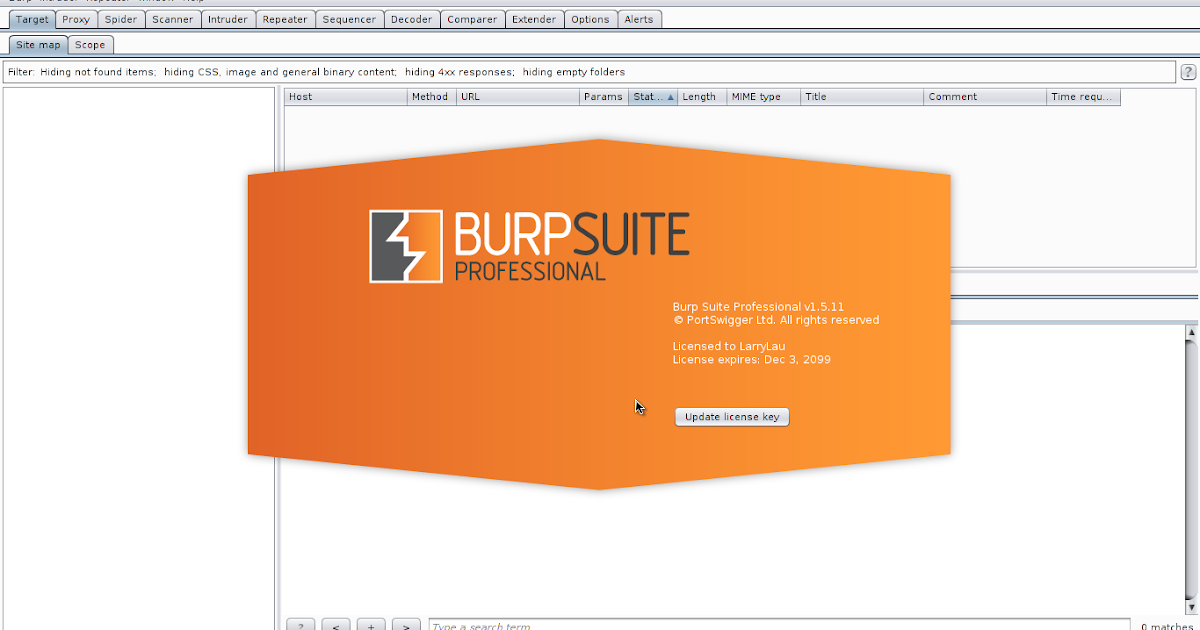Select the Comparer tab

coord(472,19)
